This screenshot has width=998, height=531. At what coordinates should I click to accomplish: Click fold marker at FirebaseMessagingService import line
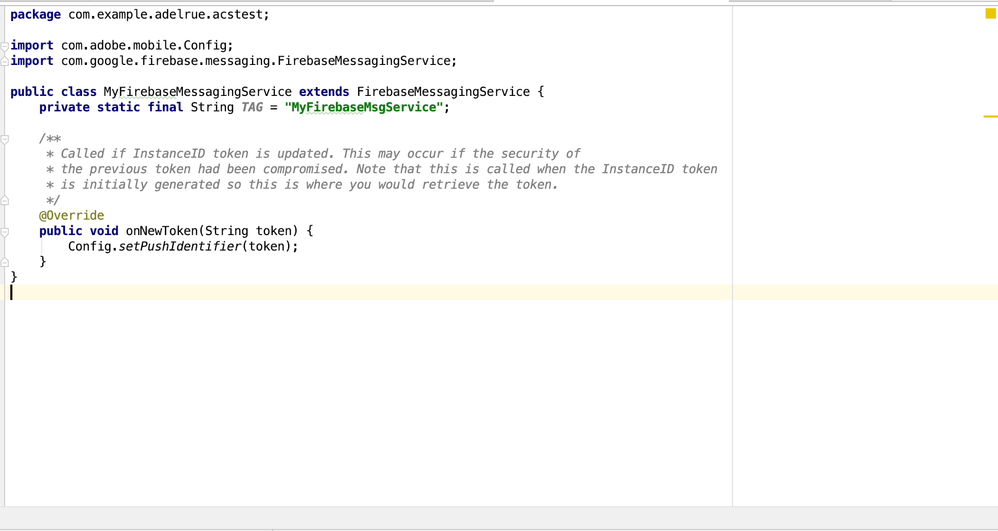[5, 61]
